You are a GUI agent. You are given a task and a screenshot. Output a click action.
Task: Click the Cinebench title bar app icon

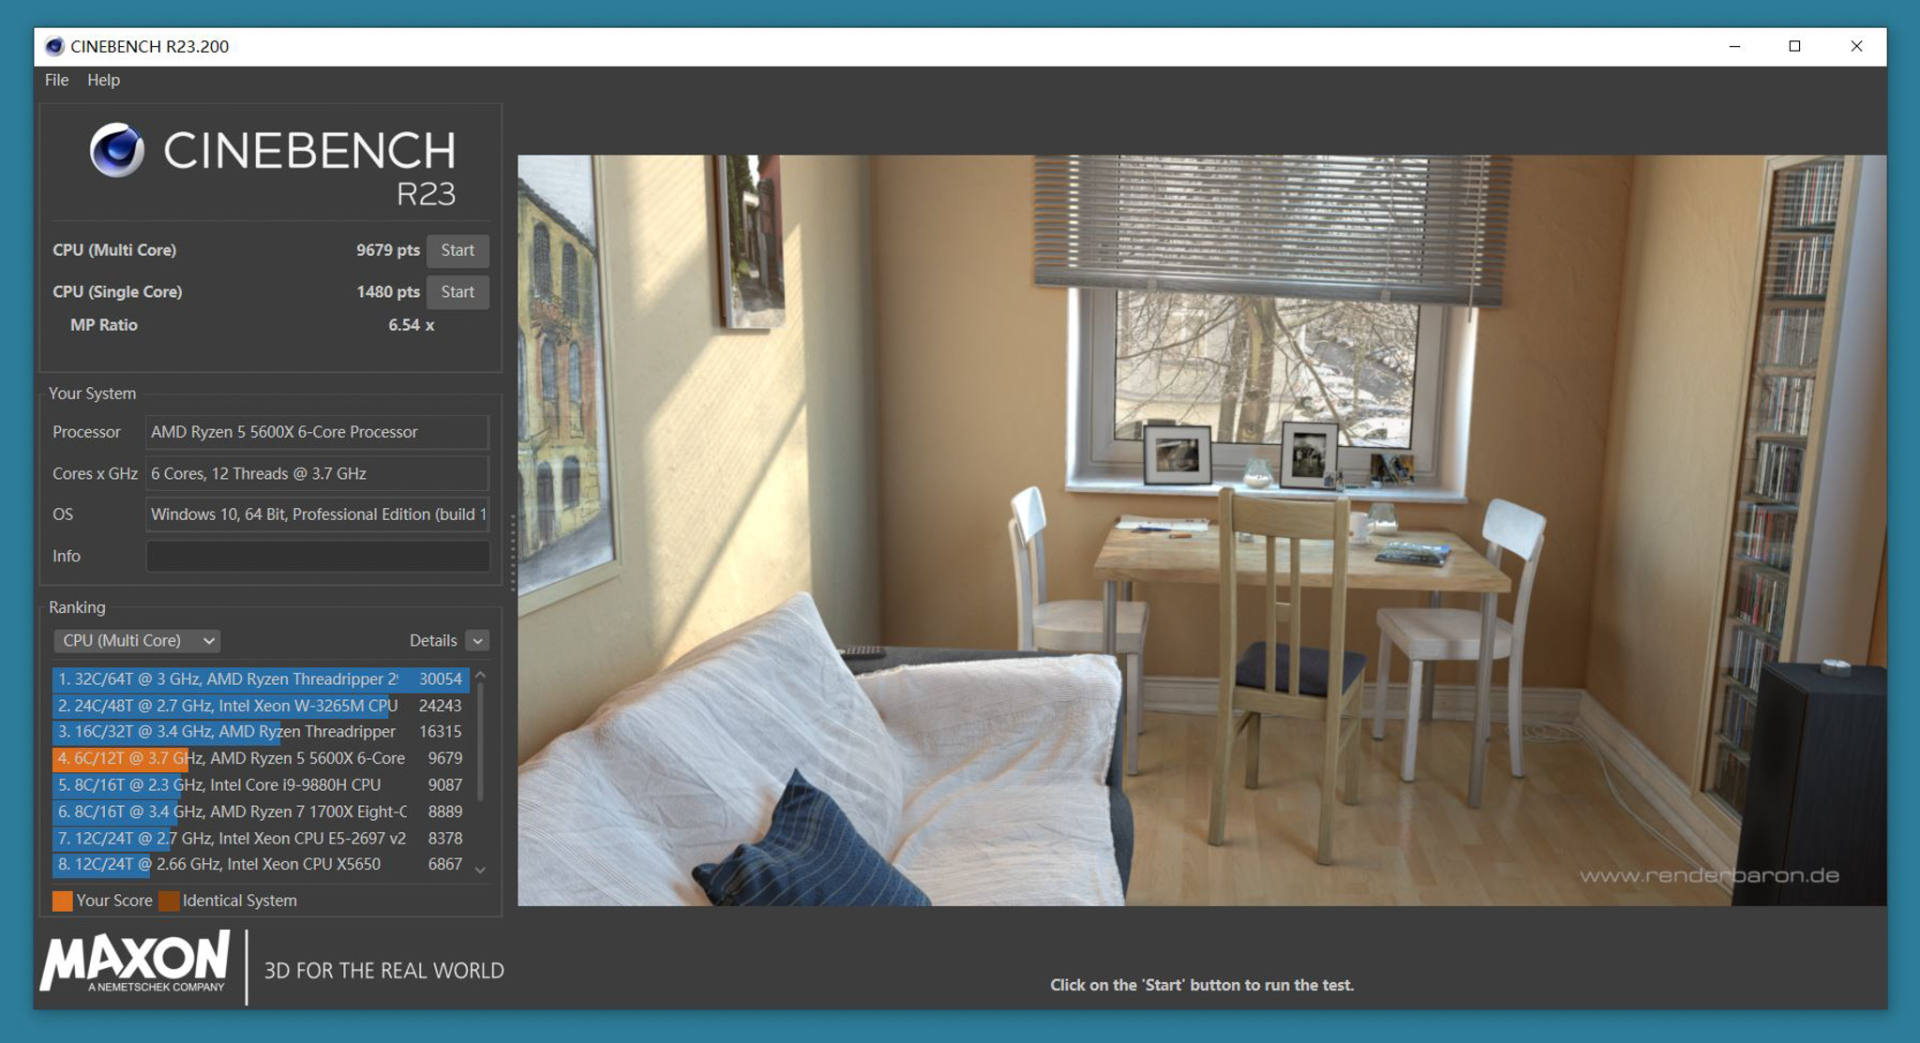point(54,46)
